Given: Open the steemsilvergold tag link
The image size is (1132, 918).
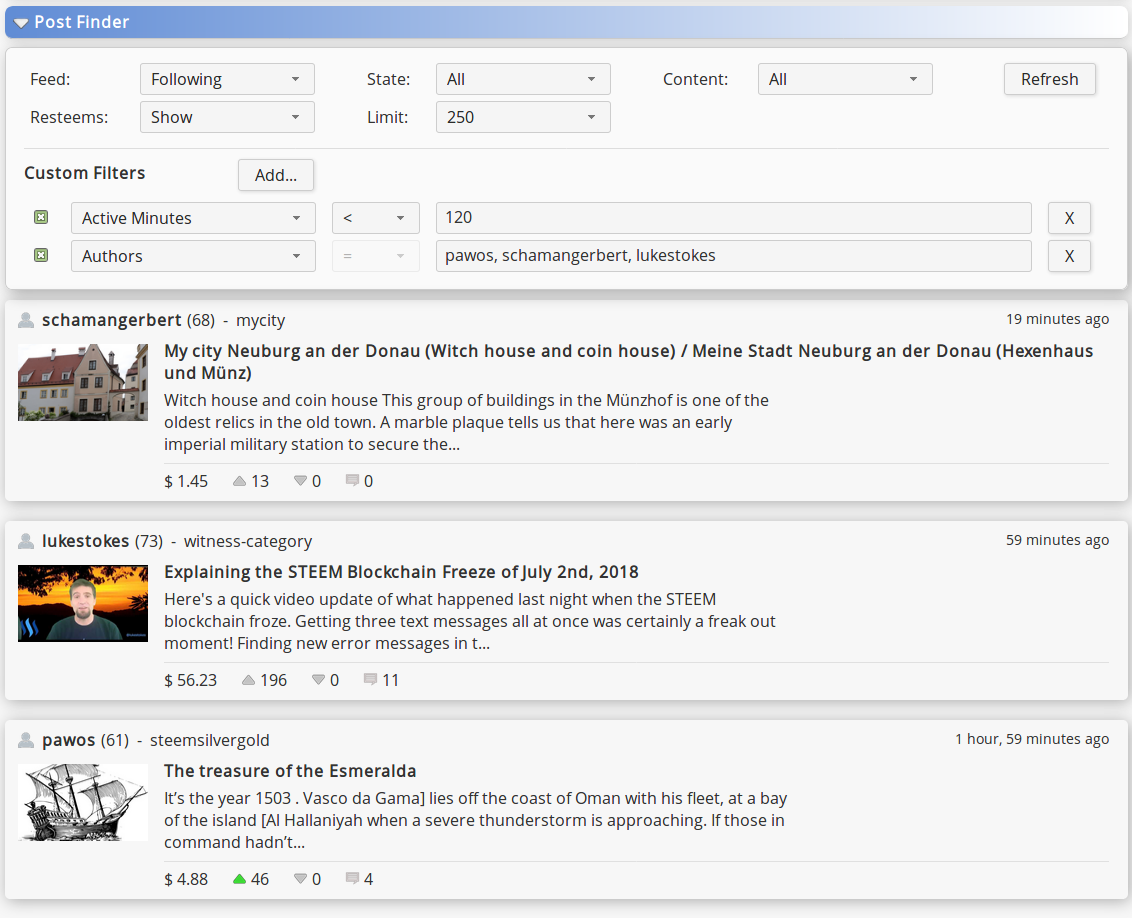Looking at the screenshot, I should click(209, 740).
